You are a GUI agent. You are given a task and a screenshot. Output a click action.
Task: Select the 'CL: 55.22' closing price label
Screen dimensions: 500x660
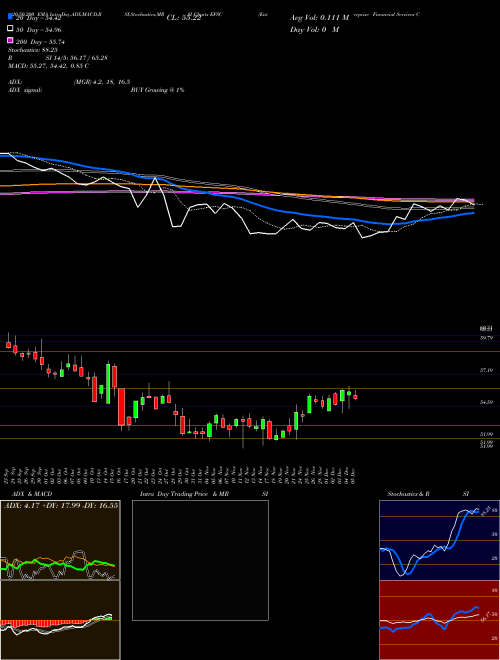point(184,18)
